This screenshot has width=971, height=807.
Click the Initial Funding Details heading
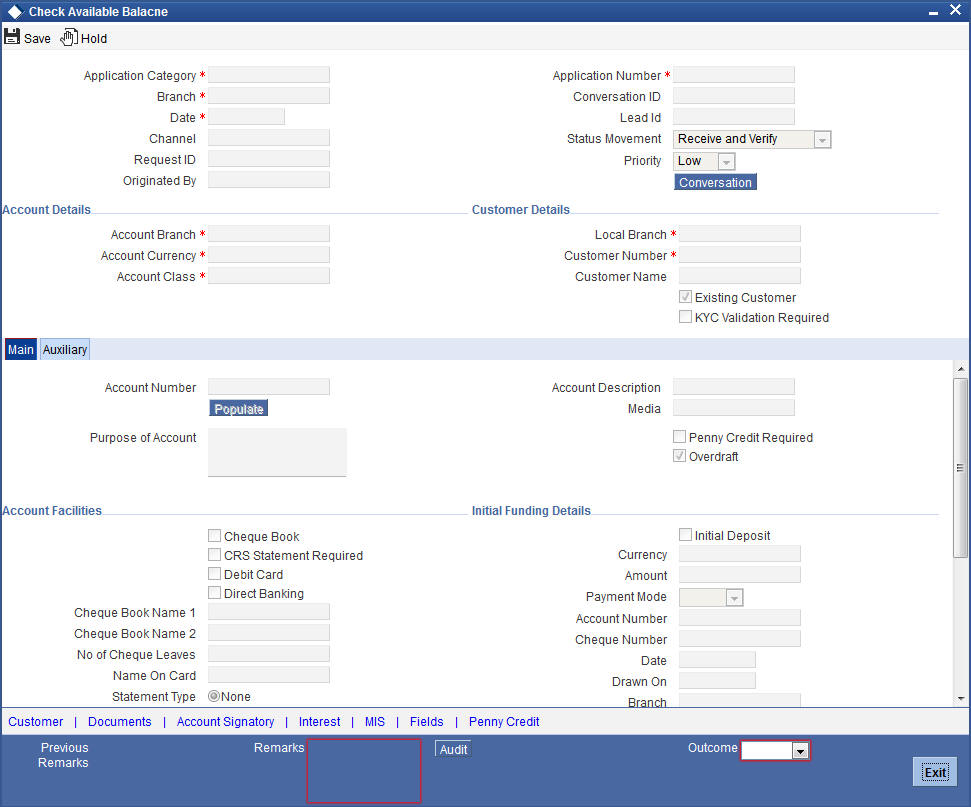click(x=531, y=510)
